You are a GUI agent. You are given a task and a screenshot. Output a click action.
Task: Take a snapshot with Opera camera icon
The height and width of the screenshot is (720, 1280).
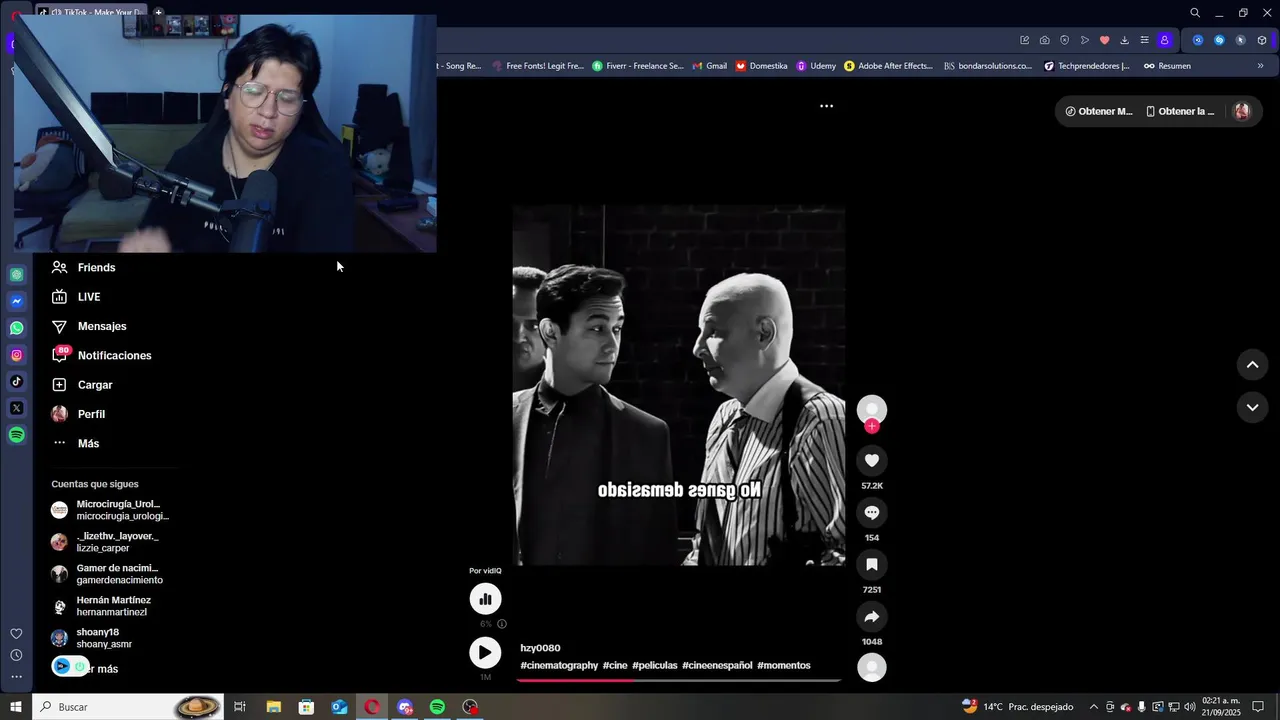1044,40
